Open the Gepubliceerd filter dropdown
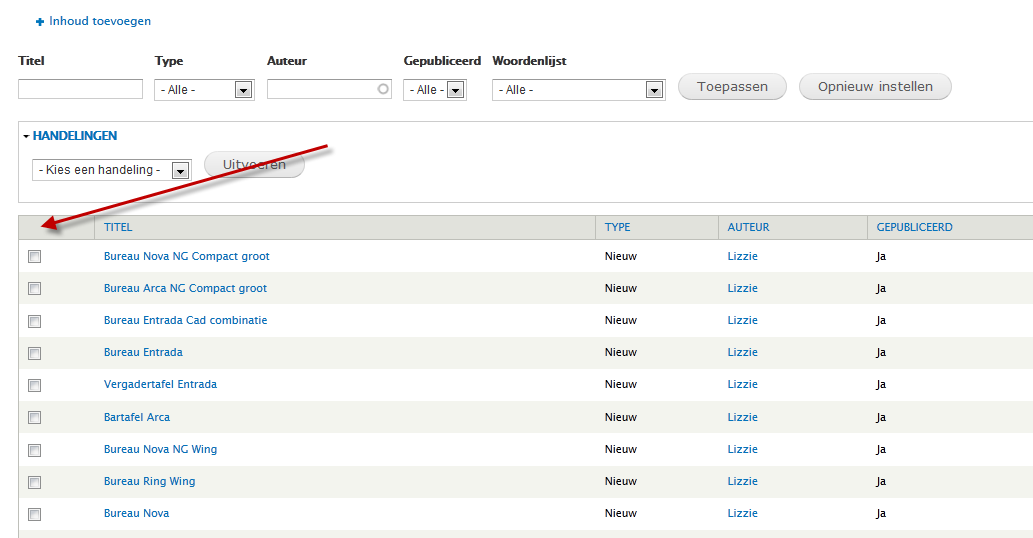 pyautogui.click(x=435, y=90)
